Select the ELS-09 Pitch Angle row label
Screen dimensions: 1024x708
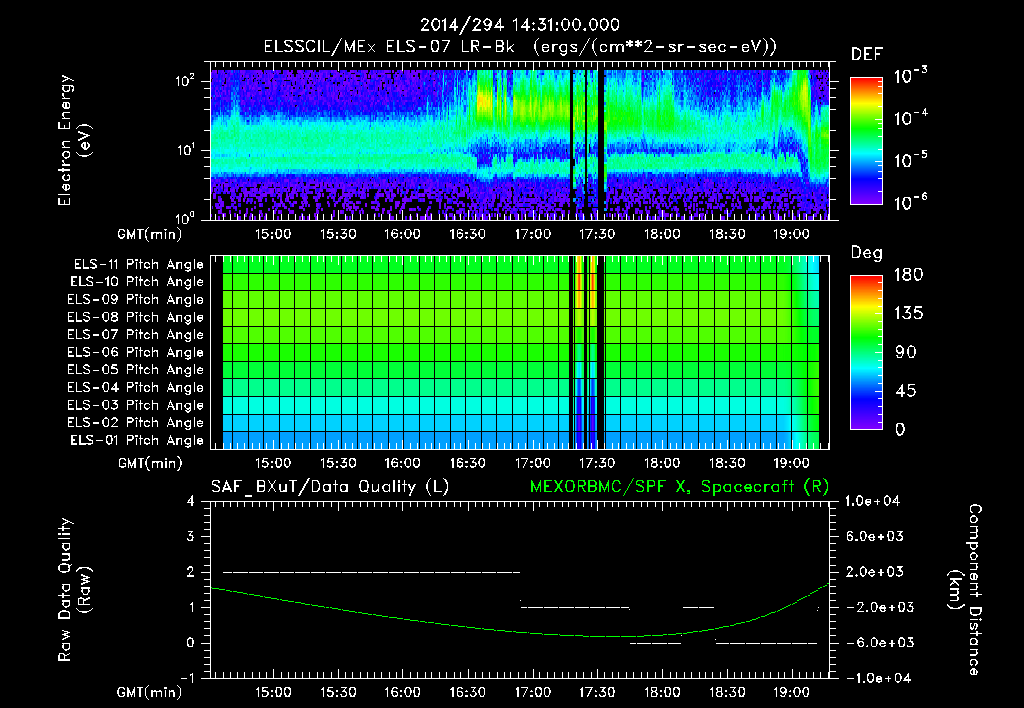pos(135,300)
